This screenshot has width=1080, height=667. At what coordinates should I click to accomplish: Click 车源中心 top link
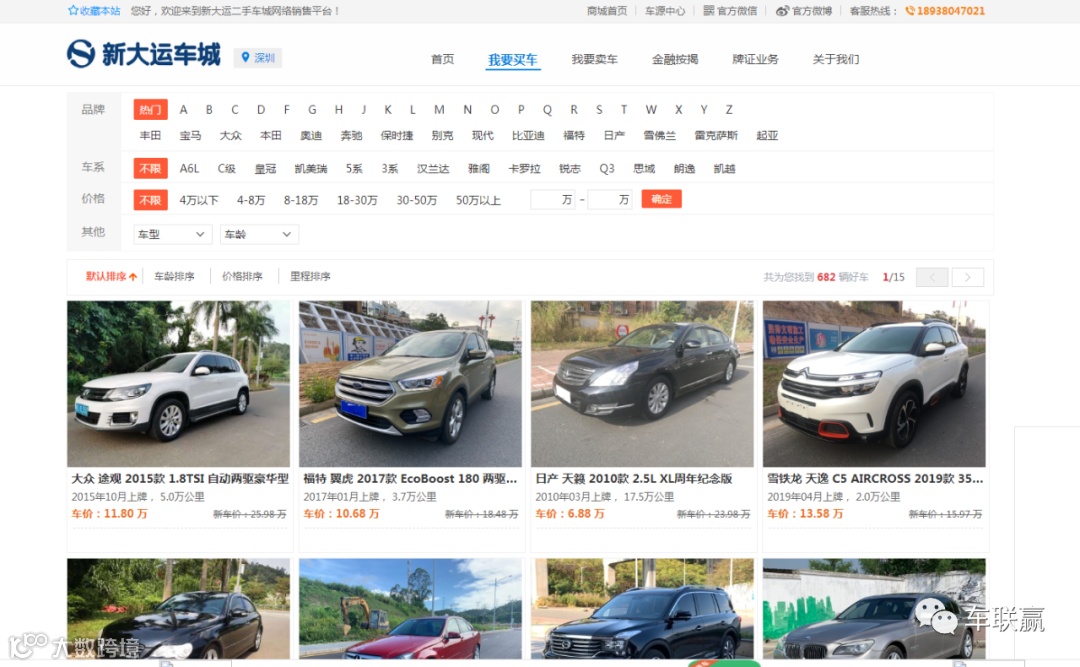[665, 10]
